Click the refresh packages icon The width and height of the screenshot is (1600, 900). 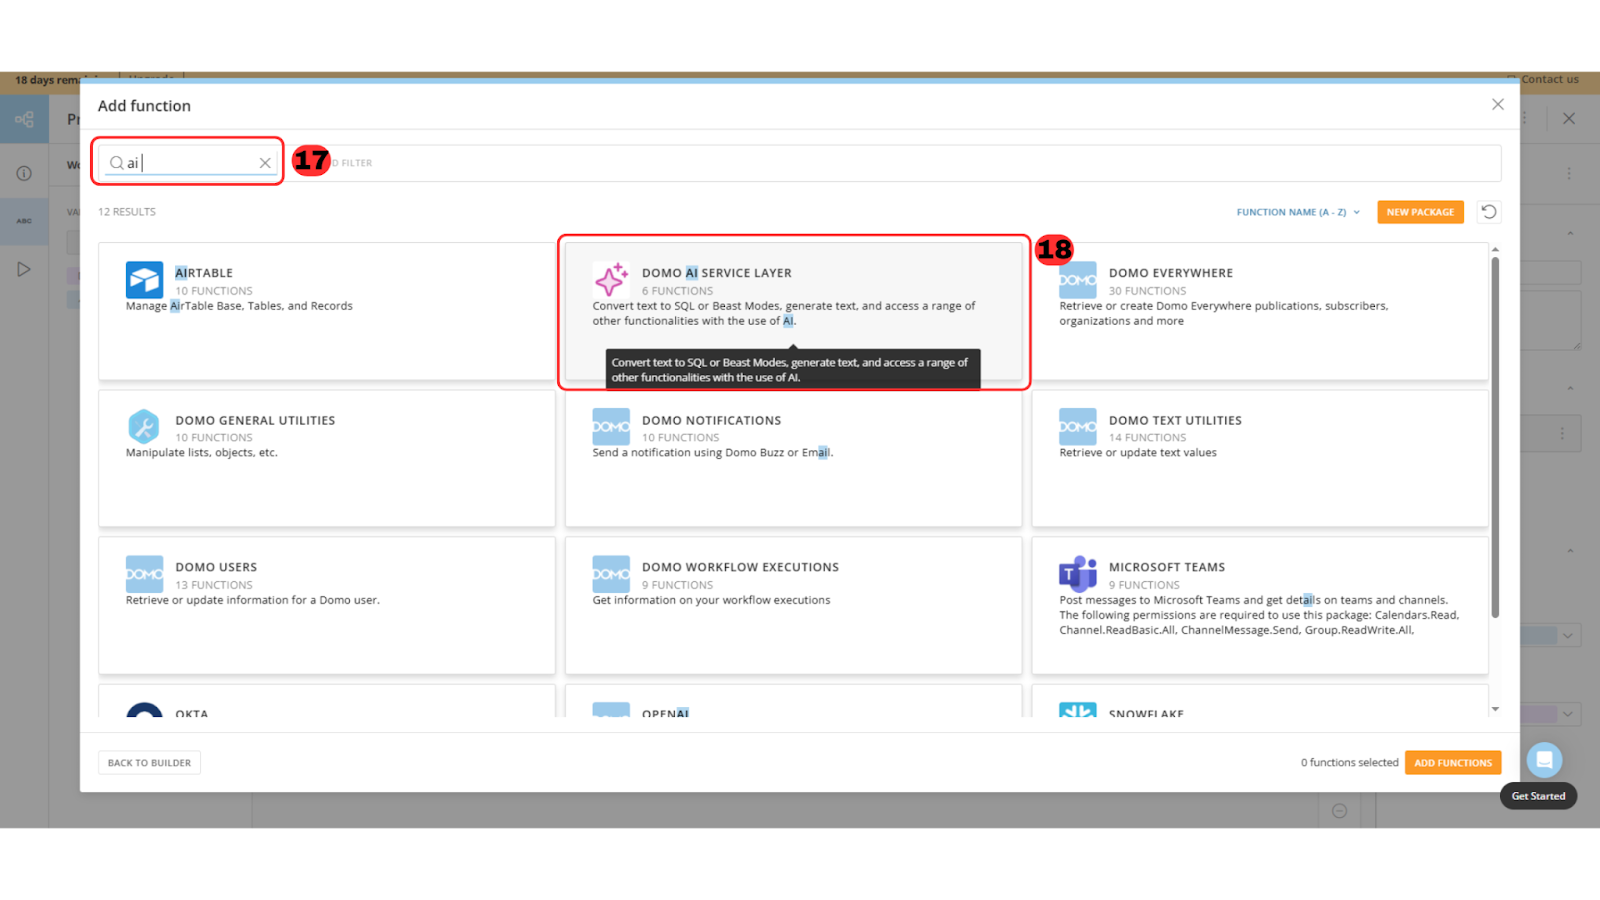click(1489, 212)
